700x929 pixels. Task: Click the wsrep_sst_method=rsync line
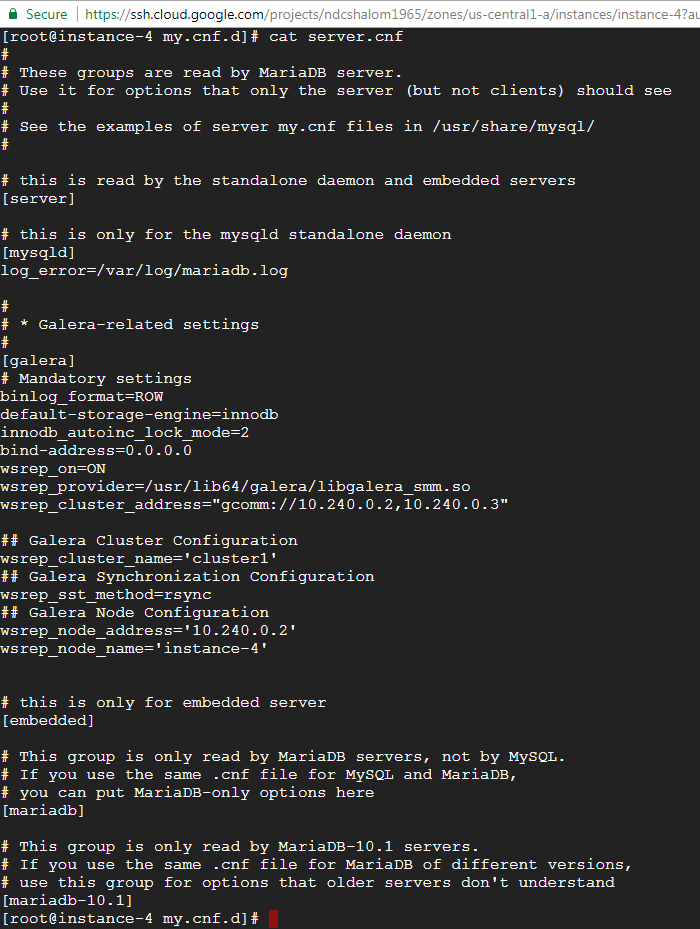(106, 595)
